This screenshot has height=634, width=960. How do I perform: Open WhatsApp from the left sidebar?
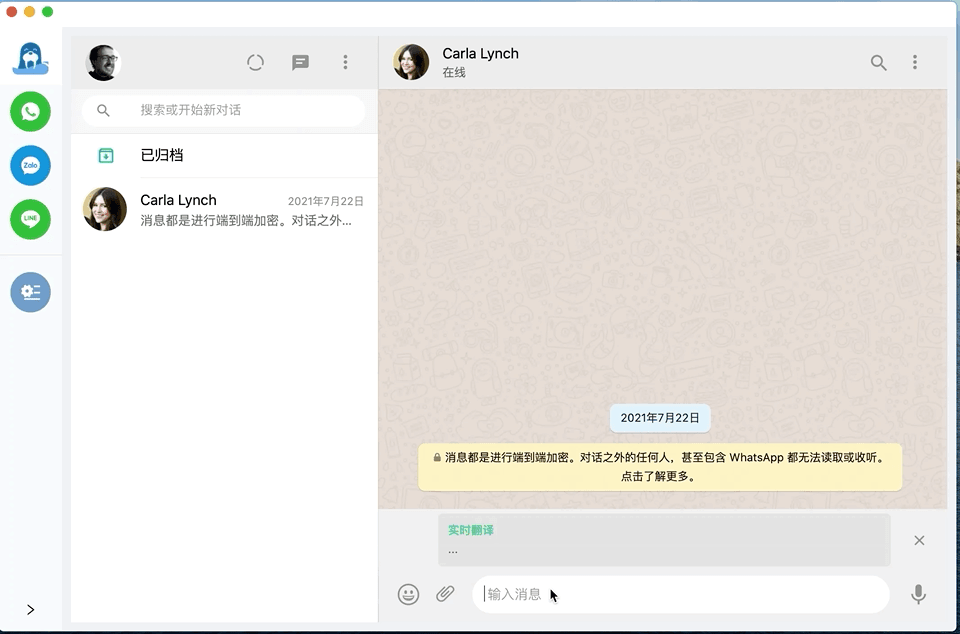(30, 111)
